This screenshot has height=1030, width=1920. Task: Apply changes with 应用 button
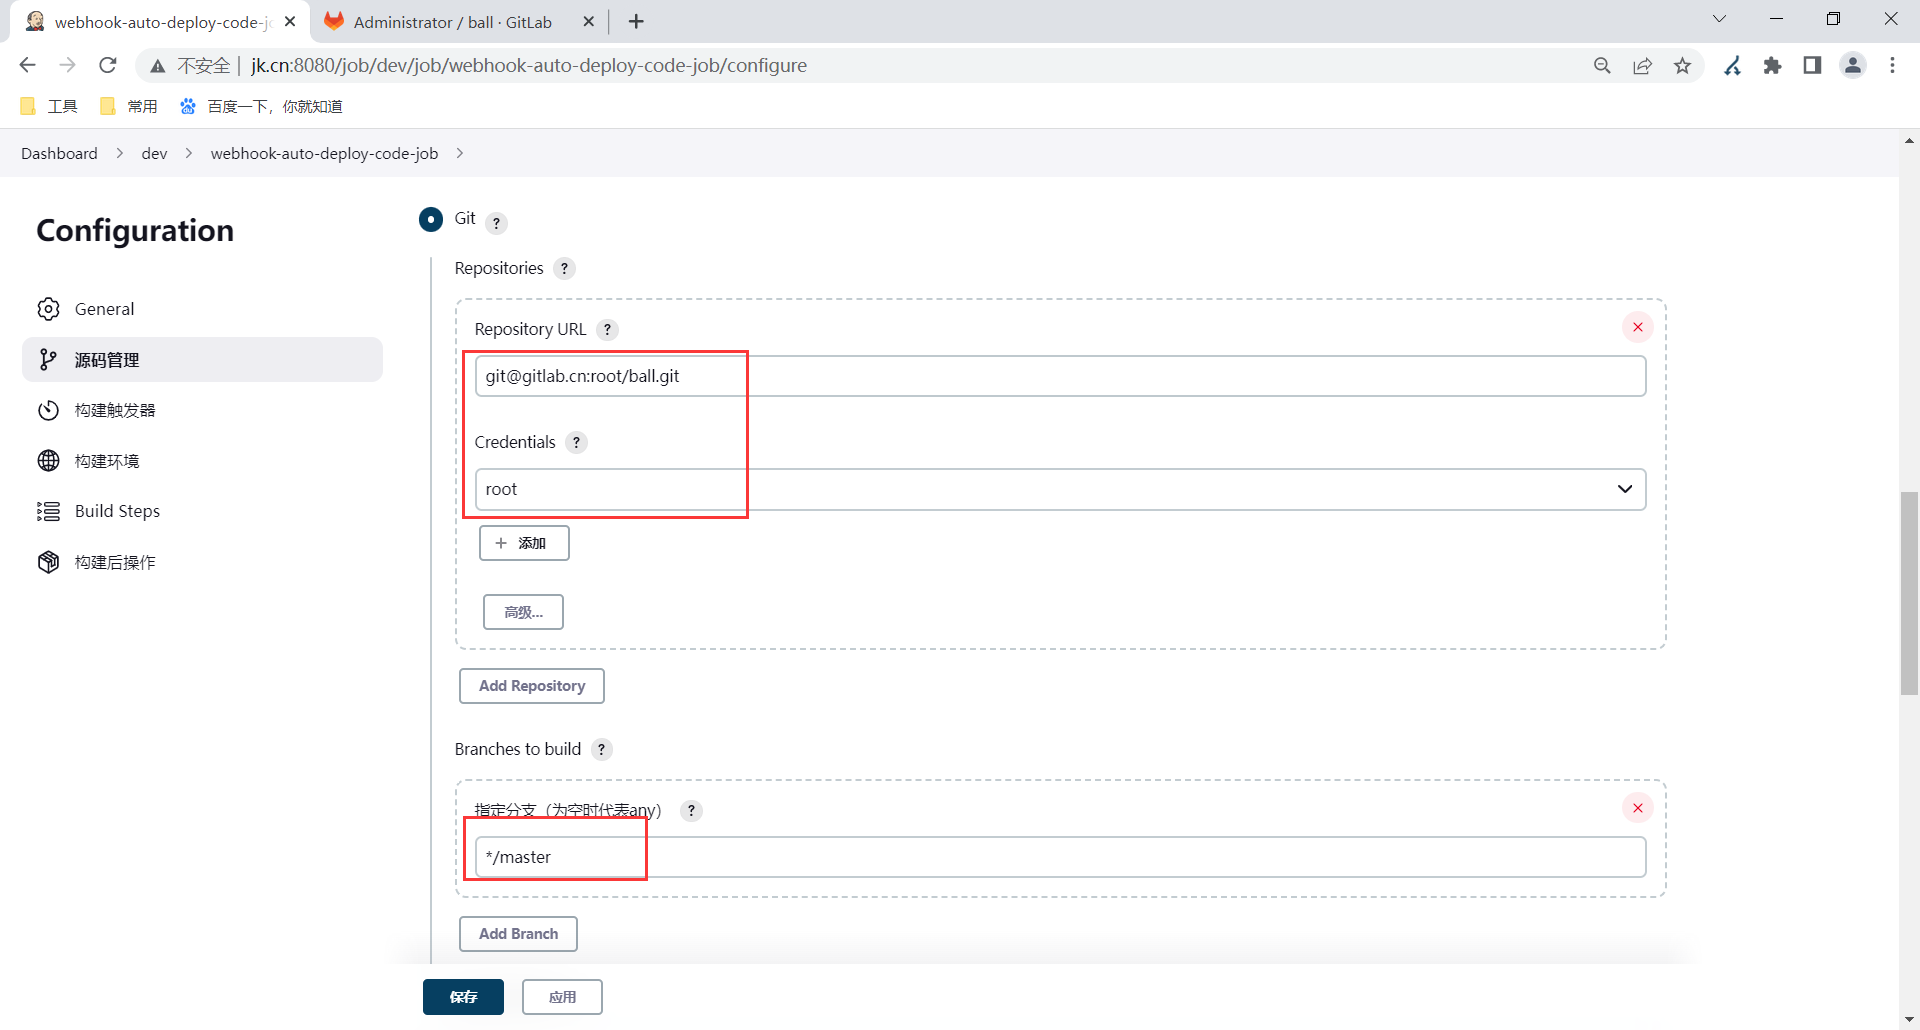point(562,997)
